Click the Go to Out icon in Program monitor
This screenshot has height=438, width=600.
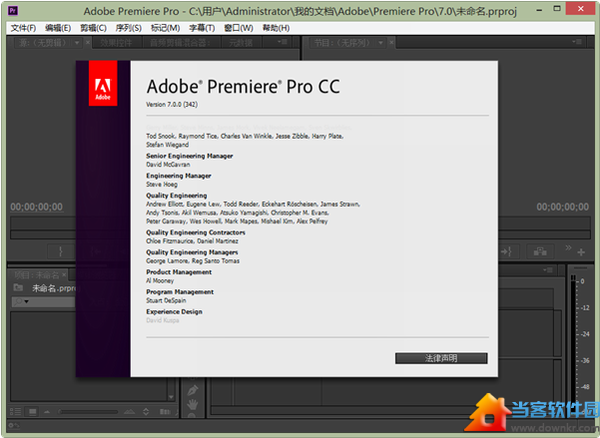point(508,251)
